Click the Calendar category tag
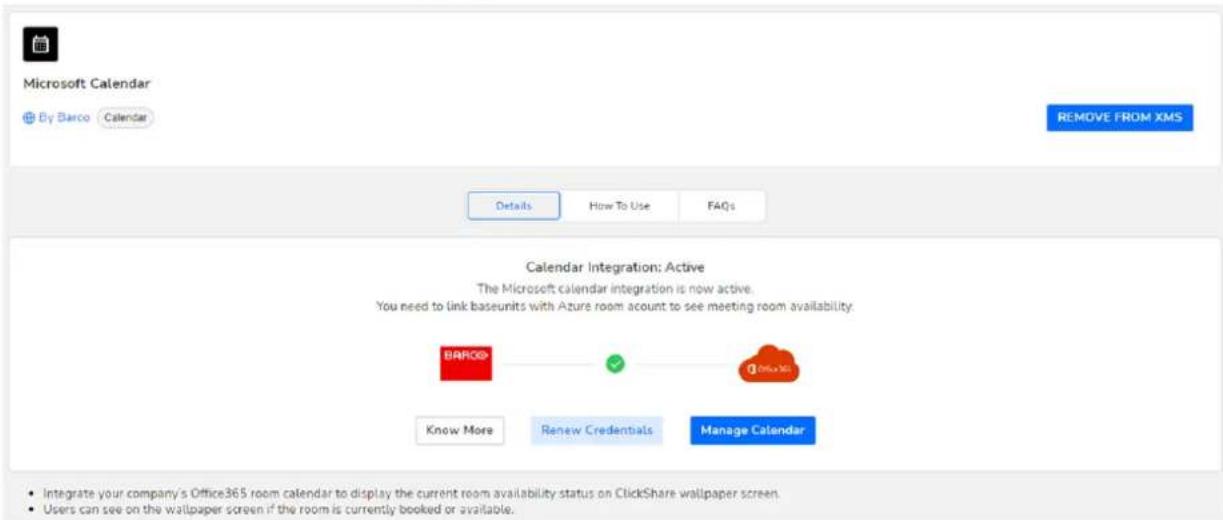The height and width of the screenshot is (520, 1223). 125,118
